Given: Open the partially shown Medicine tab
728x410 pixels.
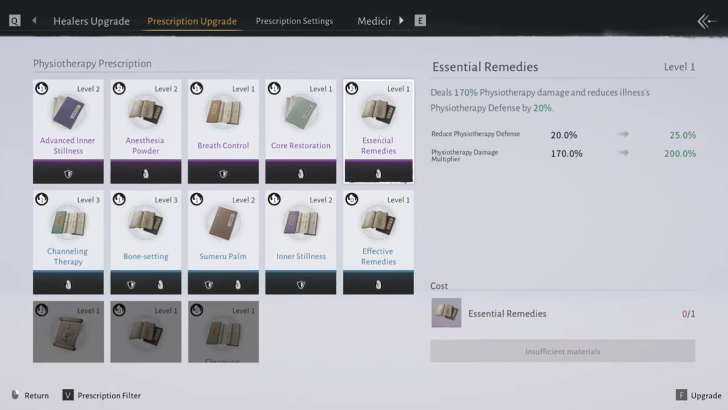Looking at the screenshot, I should pos(374,21).
